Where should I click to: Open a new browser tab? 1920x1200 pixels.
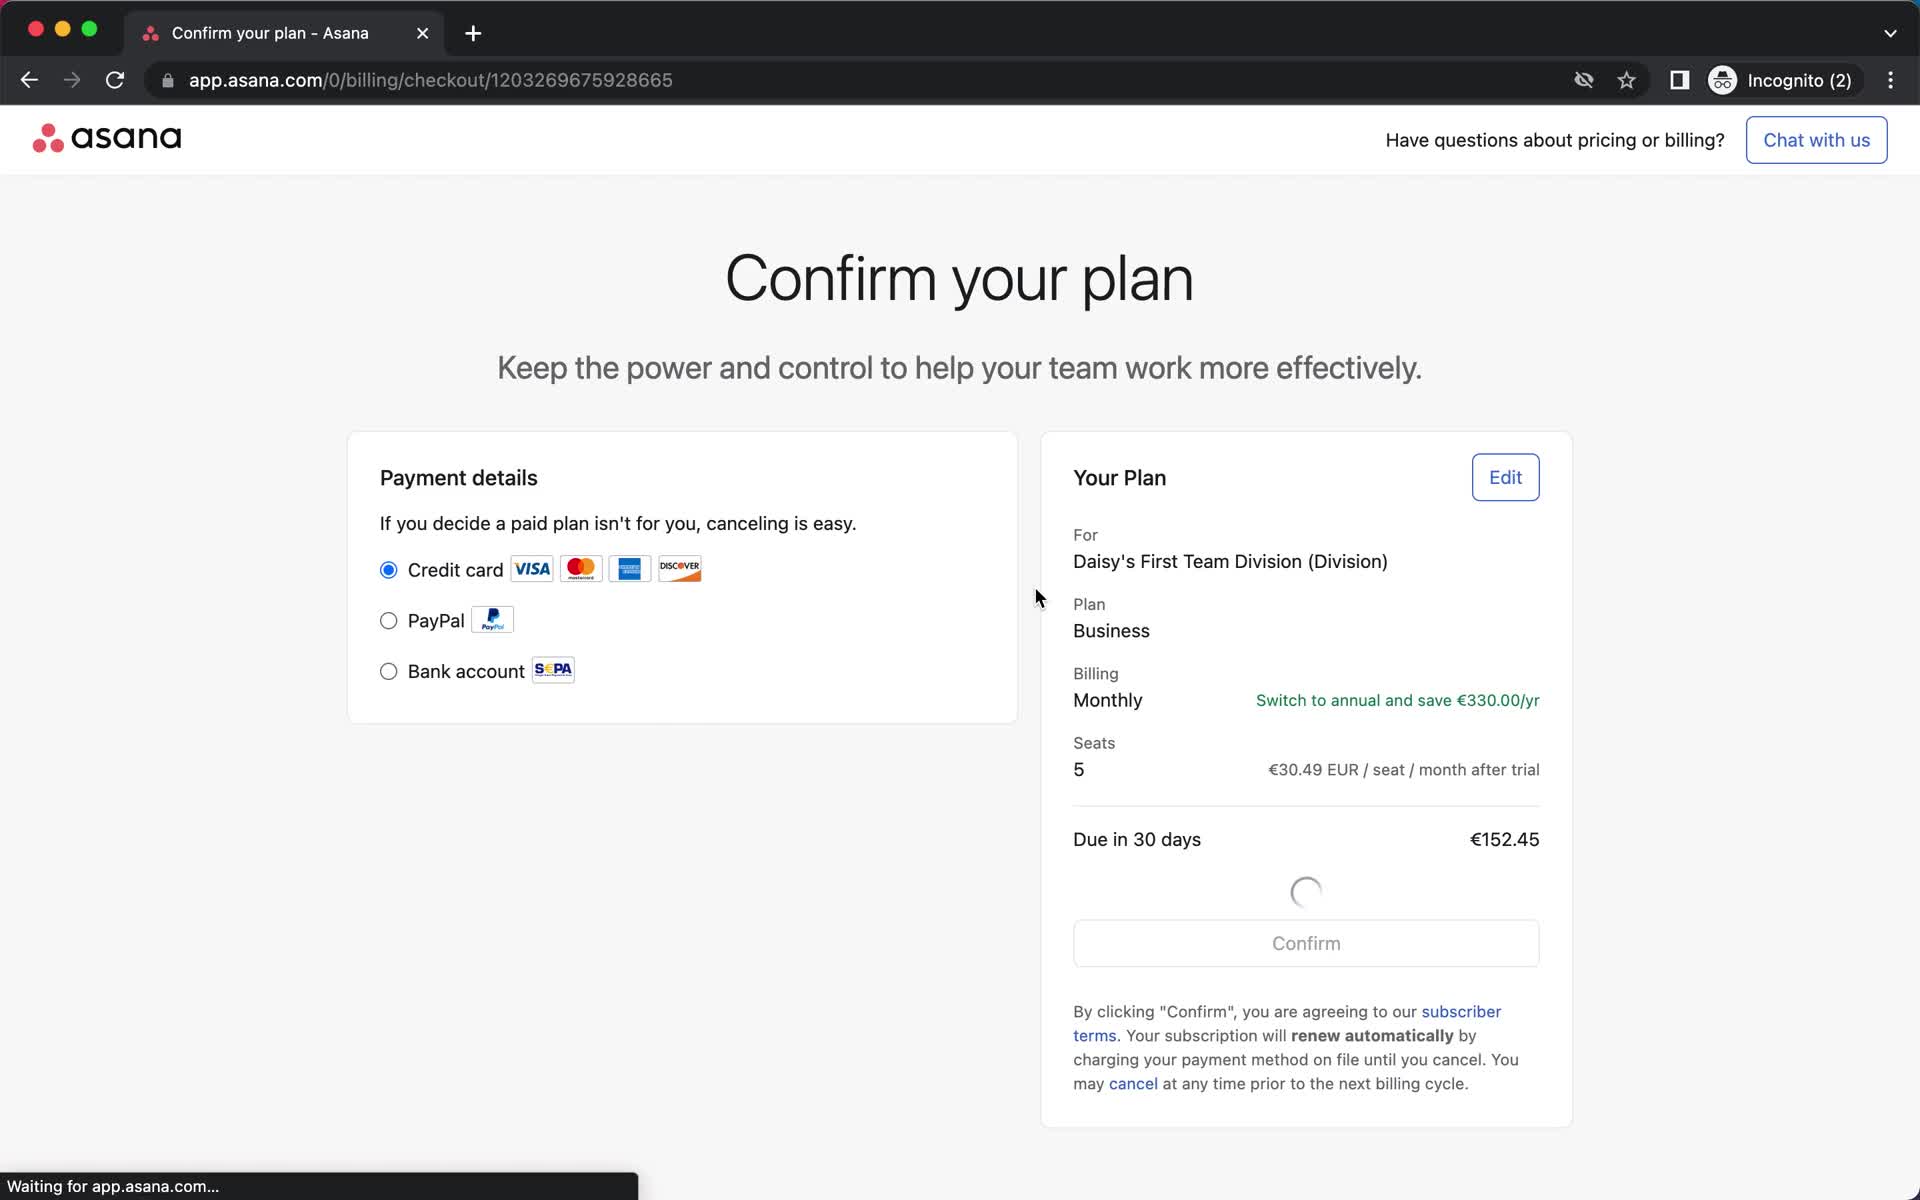pos(473,33)
